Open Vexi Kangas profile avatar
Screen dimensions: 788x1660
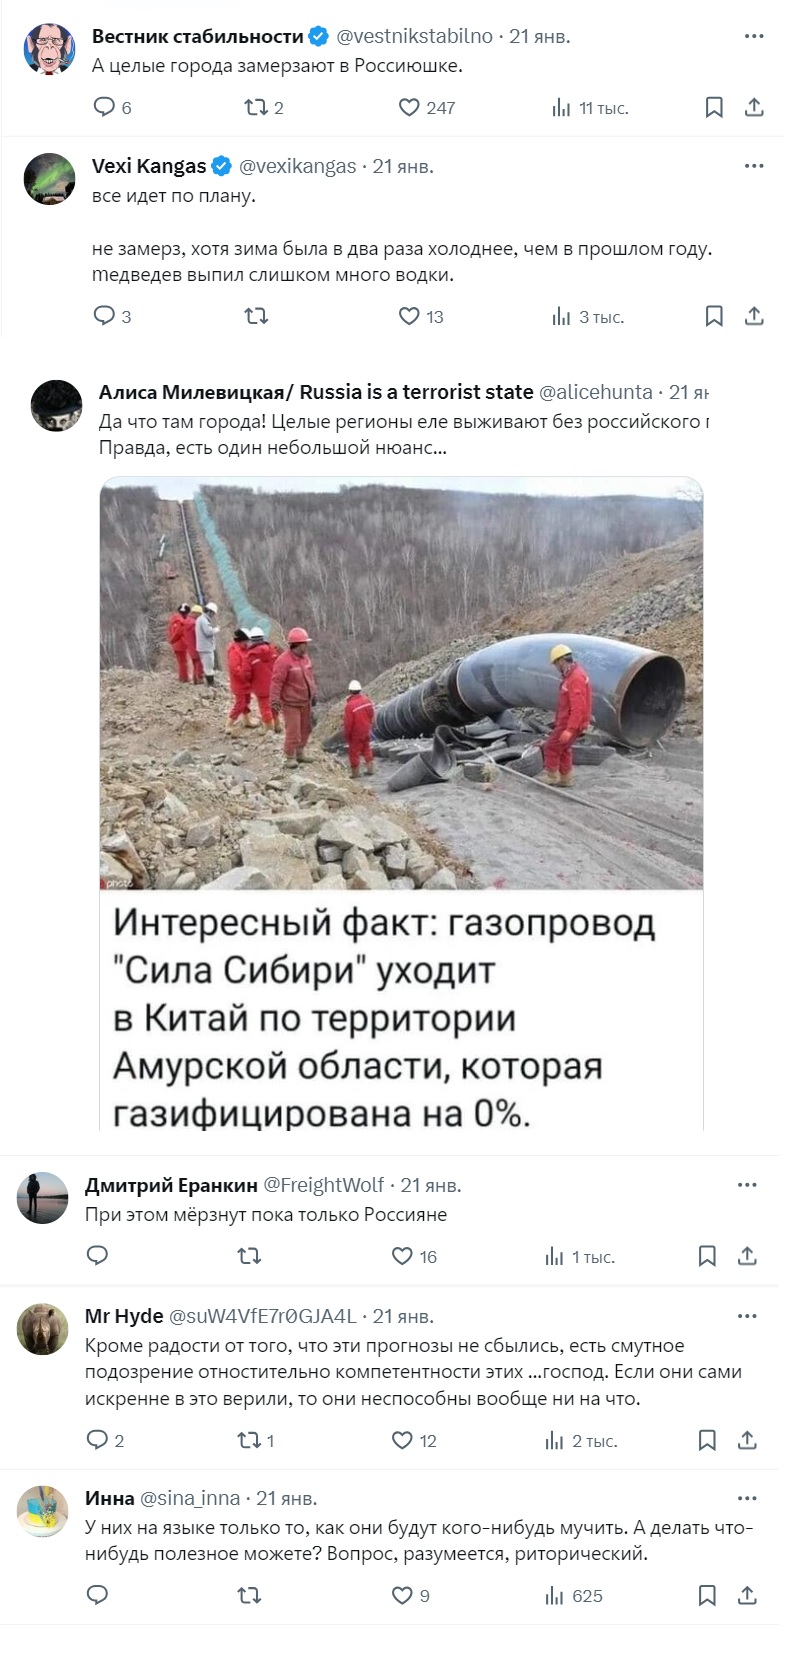49,179
